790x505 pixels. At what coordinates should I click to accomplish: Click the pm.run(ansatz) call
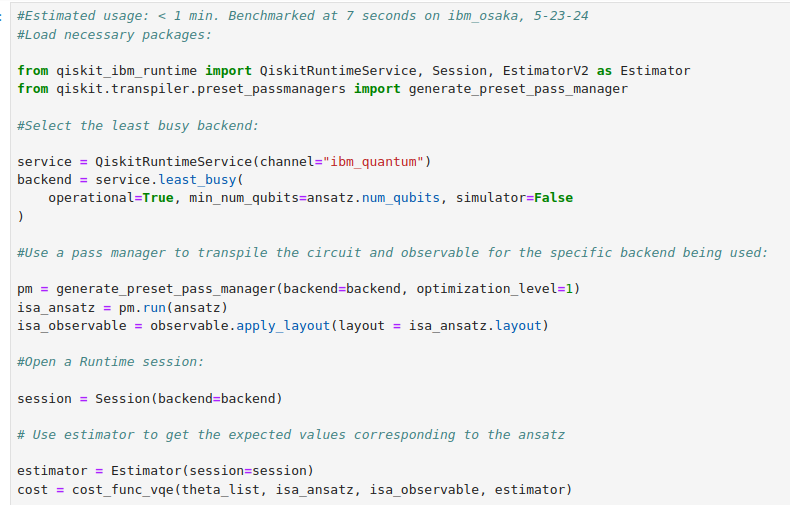[173, 307]
